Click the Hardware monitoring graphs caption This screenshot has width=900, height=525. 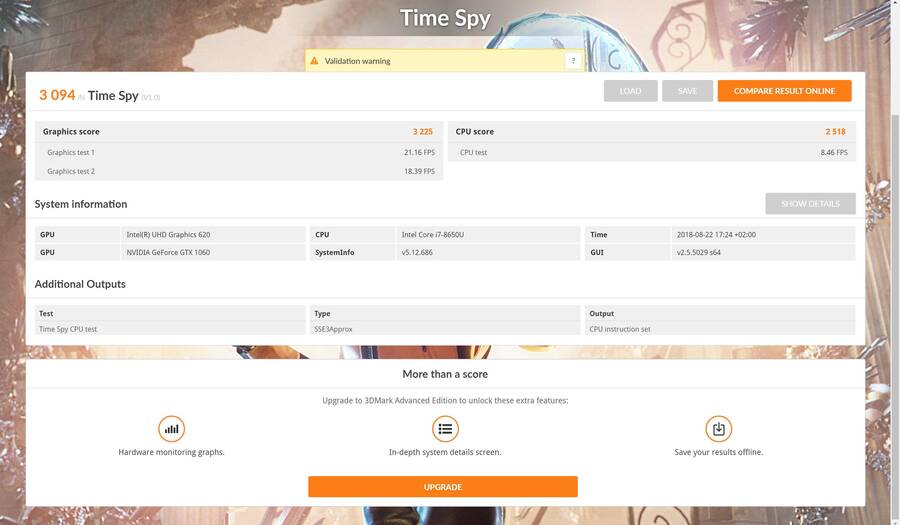[x=171, y=452]
